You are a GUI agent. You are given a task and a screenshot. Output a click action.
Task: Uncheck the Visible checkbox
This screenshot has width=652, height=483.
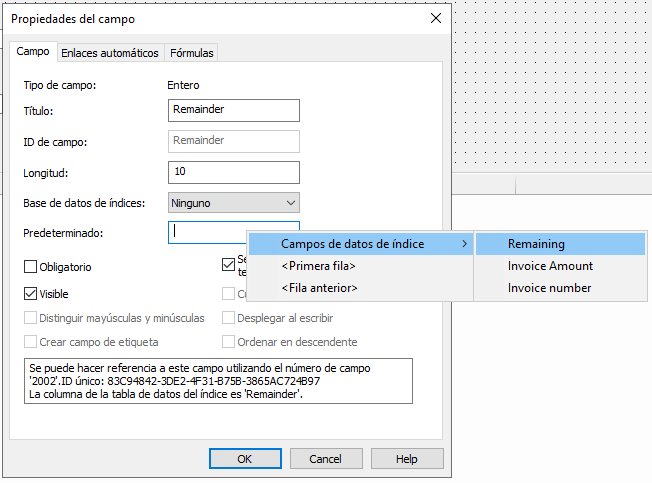[x=30, y=293]
